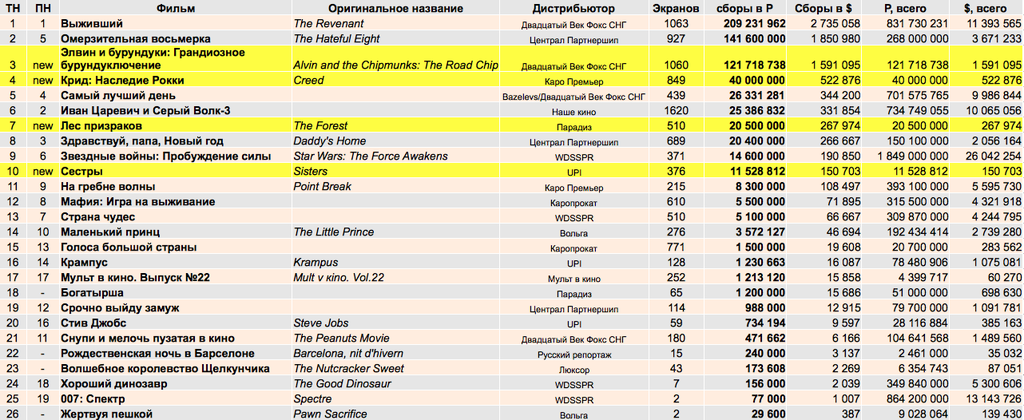Select the original title 'Spectre'
Image resolution: width=1024 pixels, height=420 pixels.
[x=313, y=399]
